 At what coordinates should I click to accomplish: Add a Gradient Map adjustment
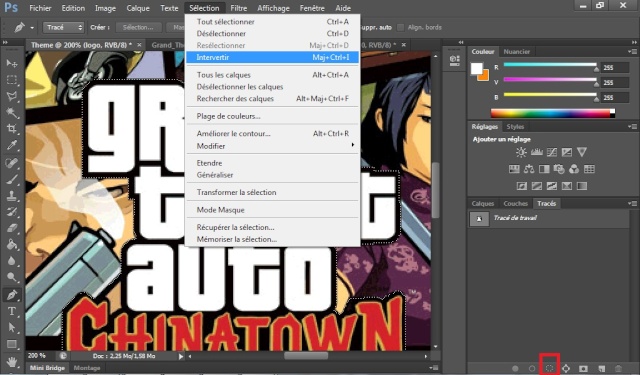[x=582, y=186]
